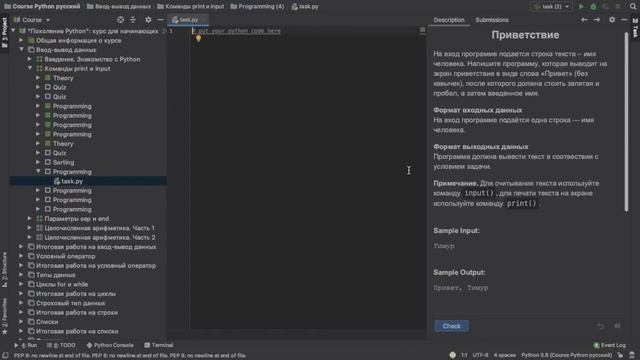Click the locate-current-file target icon in Course panel
This screenshot has width=640, height=360.
click(120, 20)
